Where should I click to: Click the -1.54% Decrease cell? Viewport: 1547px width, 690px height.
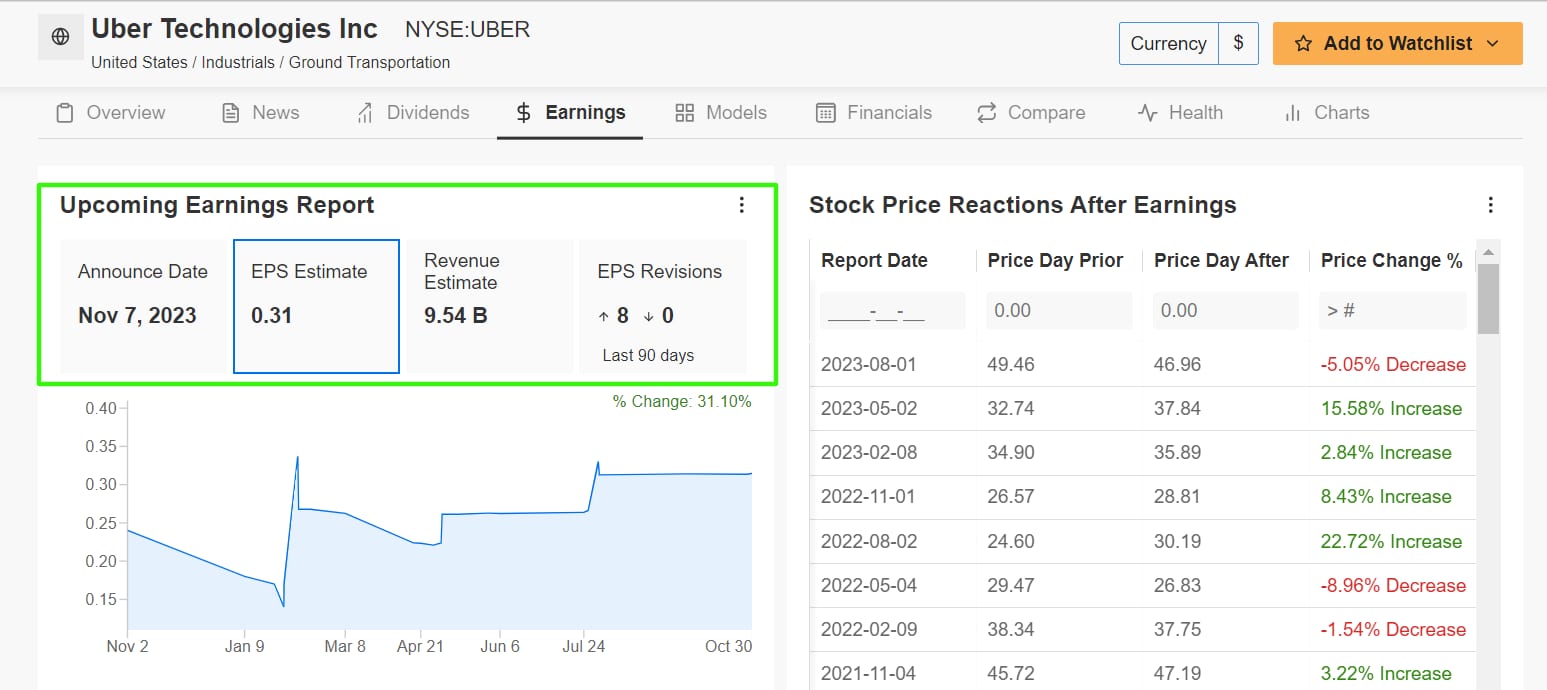[x=1393, y=630]
